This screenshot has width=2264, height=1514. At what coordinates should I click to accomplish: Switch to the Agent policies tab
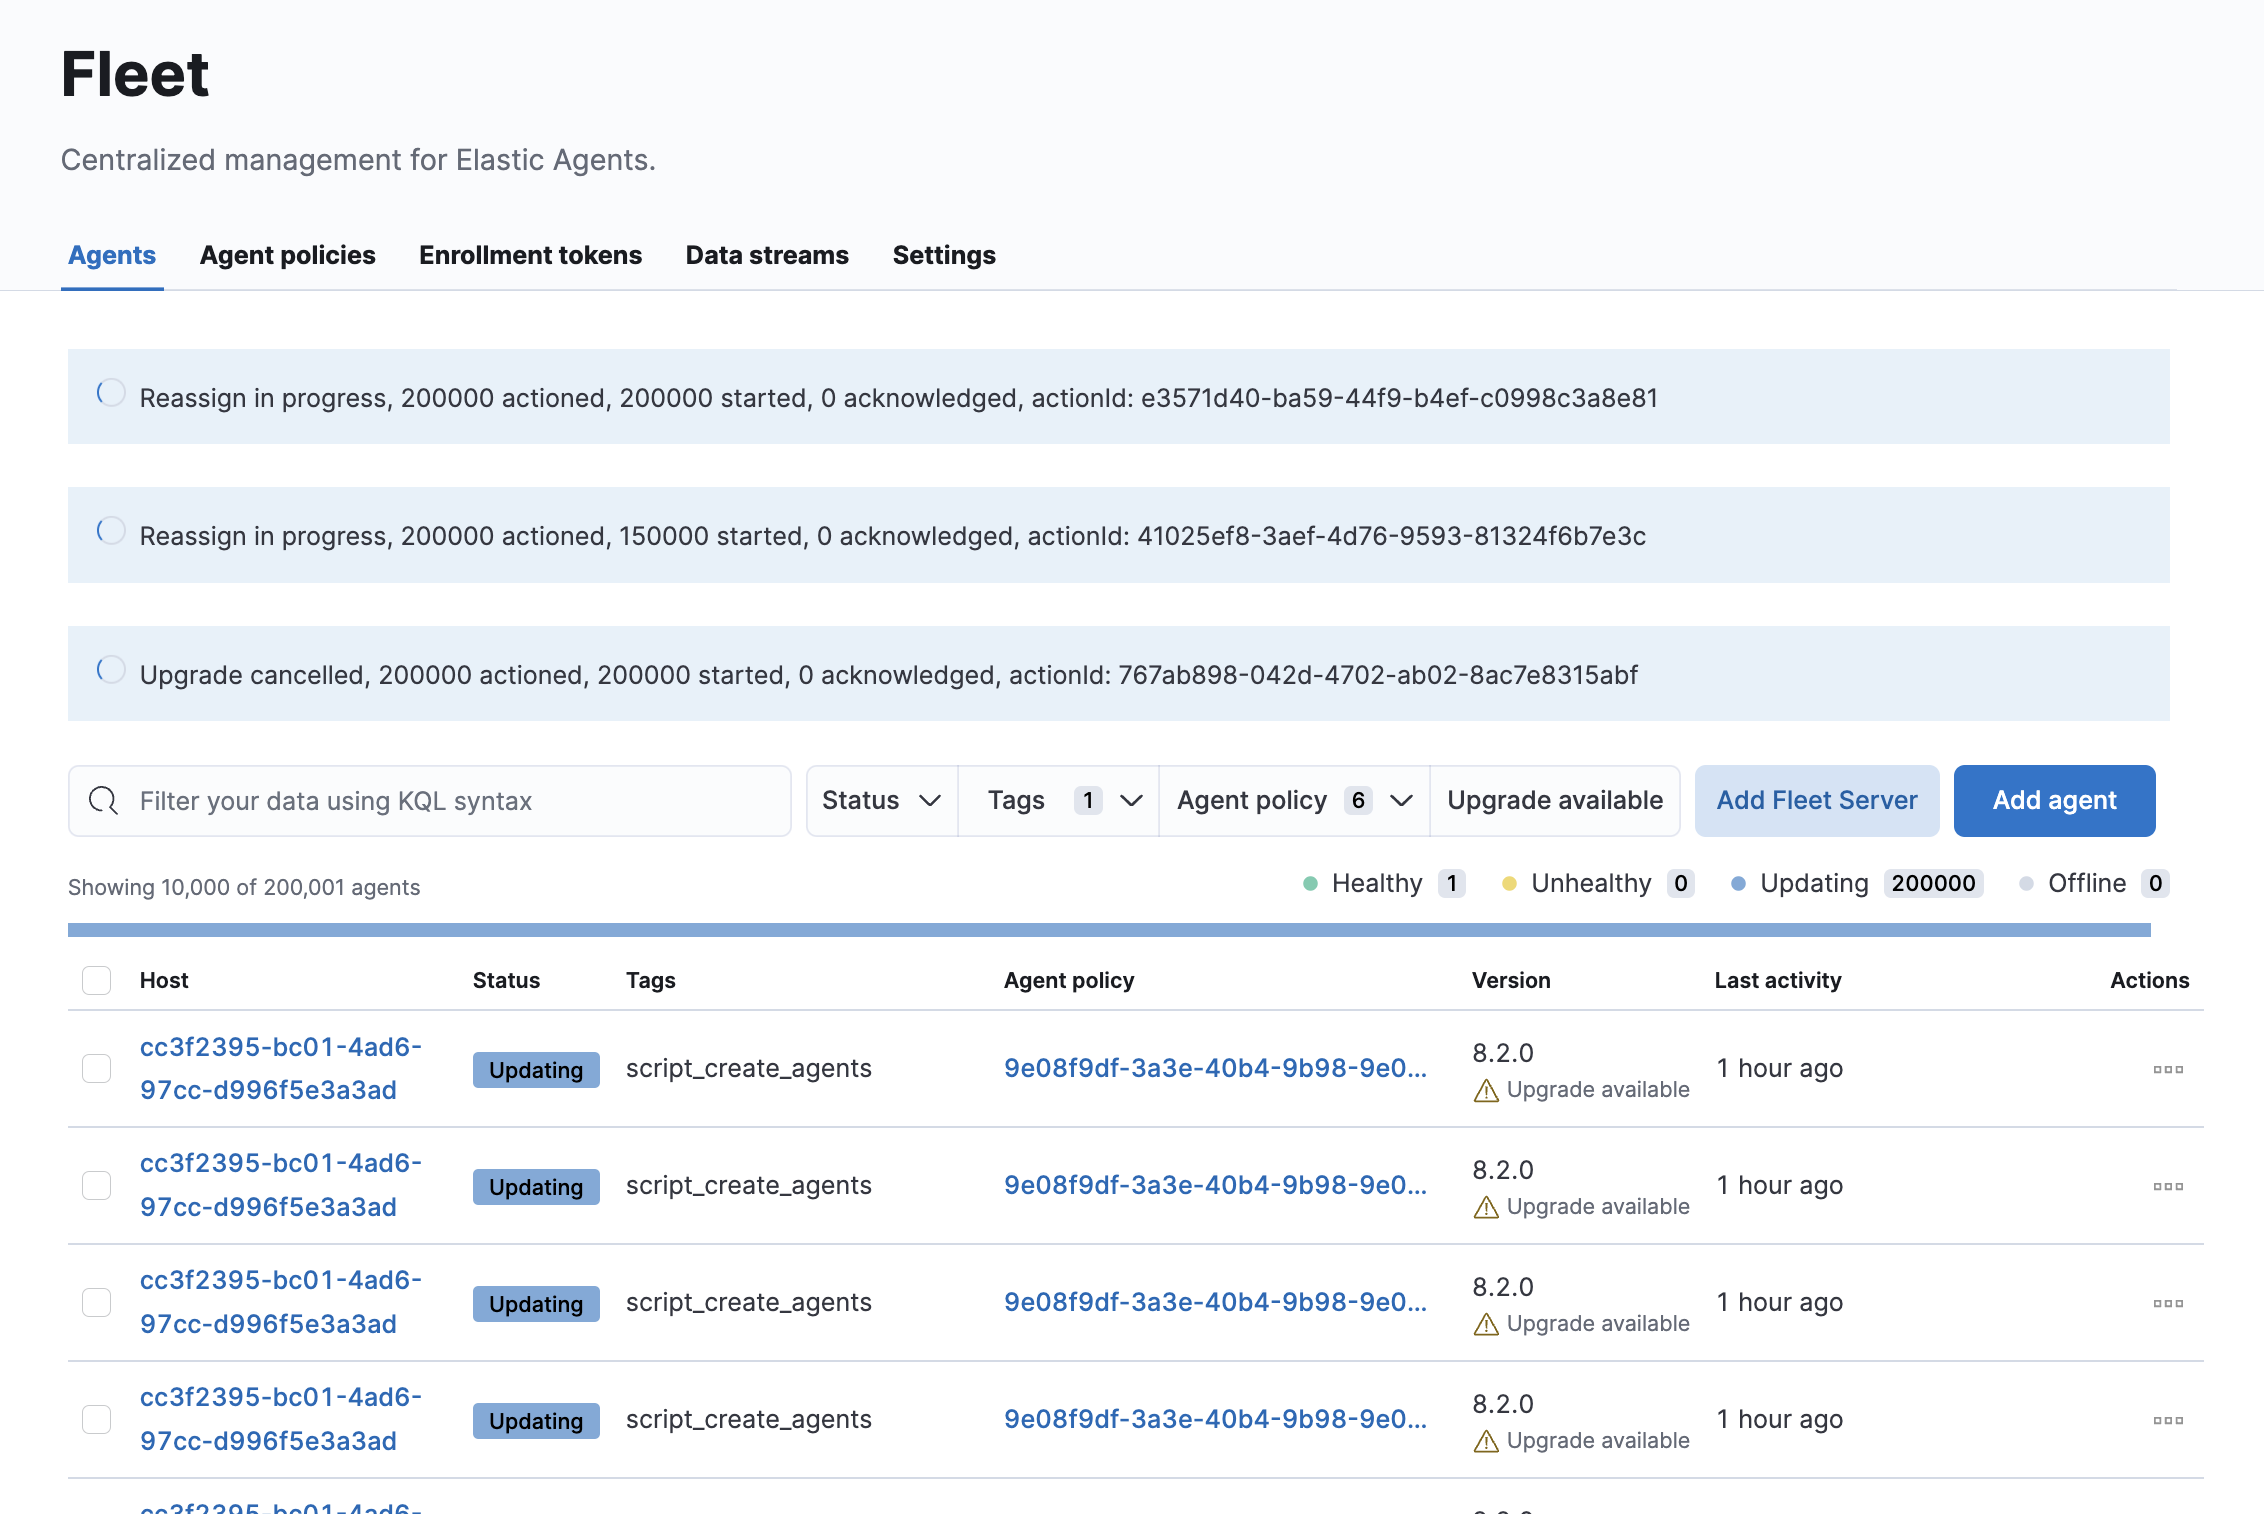click(x=287, y=255)
